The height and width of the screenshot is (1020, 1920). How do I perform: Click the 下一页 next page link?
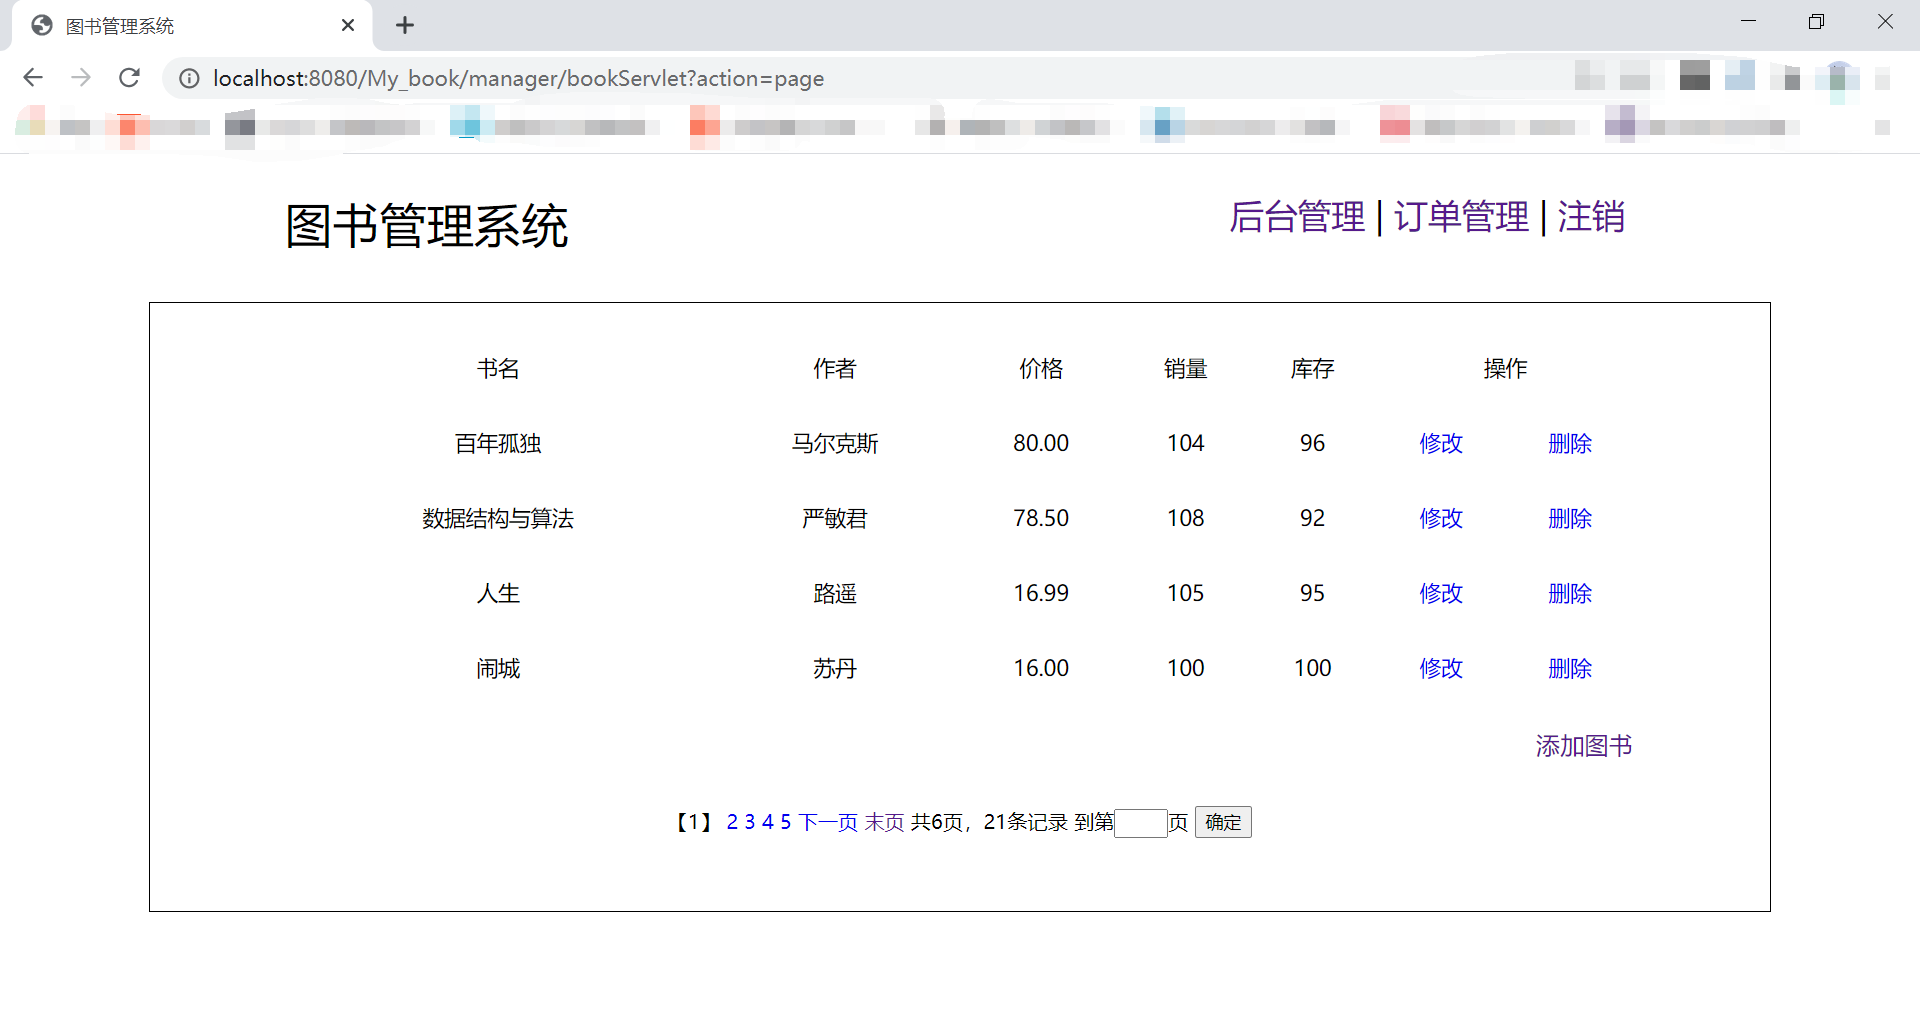pyautogui.click(x=828, y=822)
